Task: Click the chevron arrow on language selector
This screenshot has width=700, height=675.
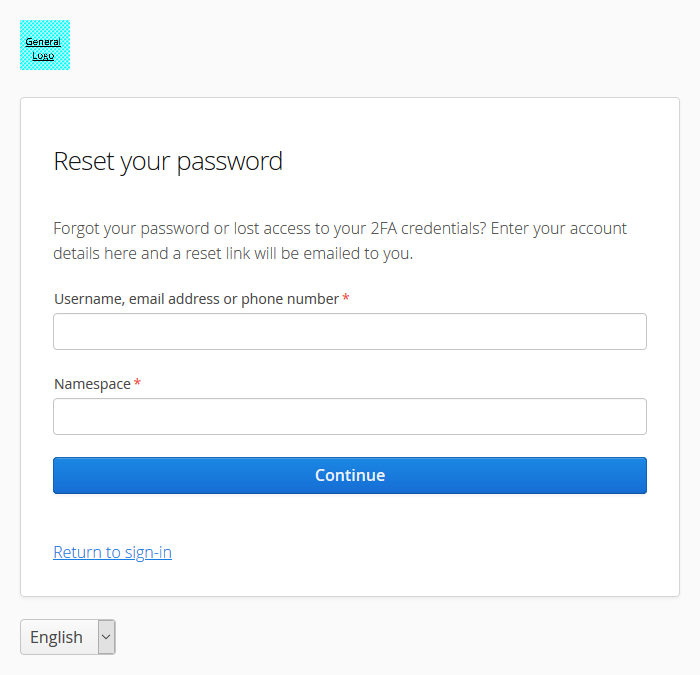Action: 106,637
